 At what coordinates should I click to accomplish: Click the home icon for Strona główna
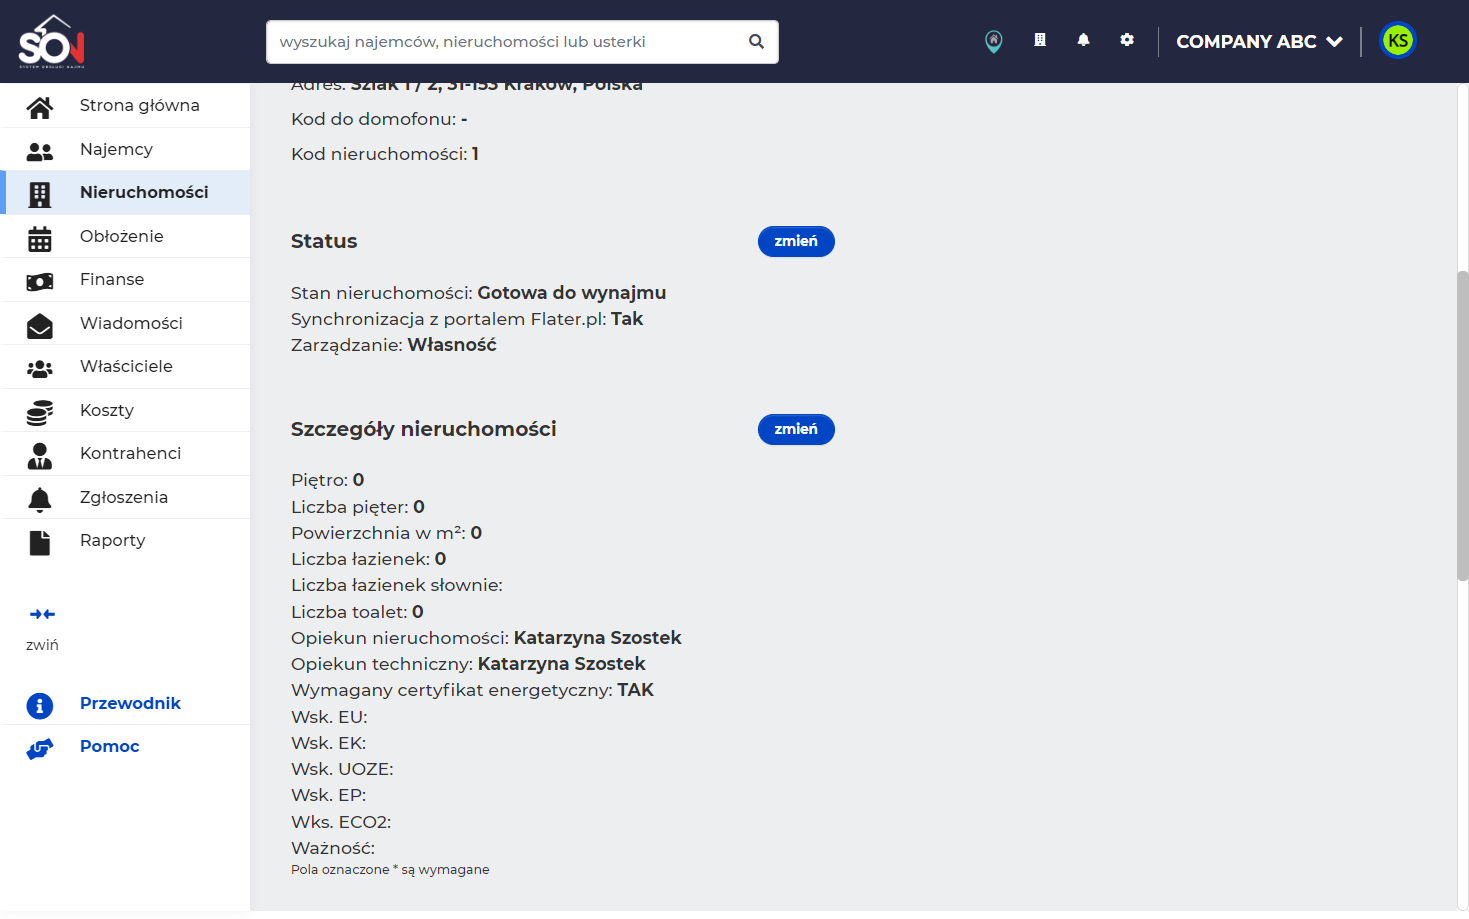(x=40, y=106)
